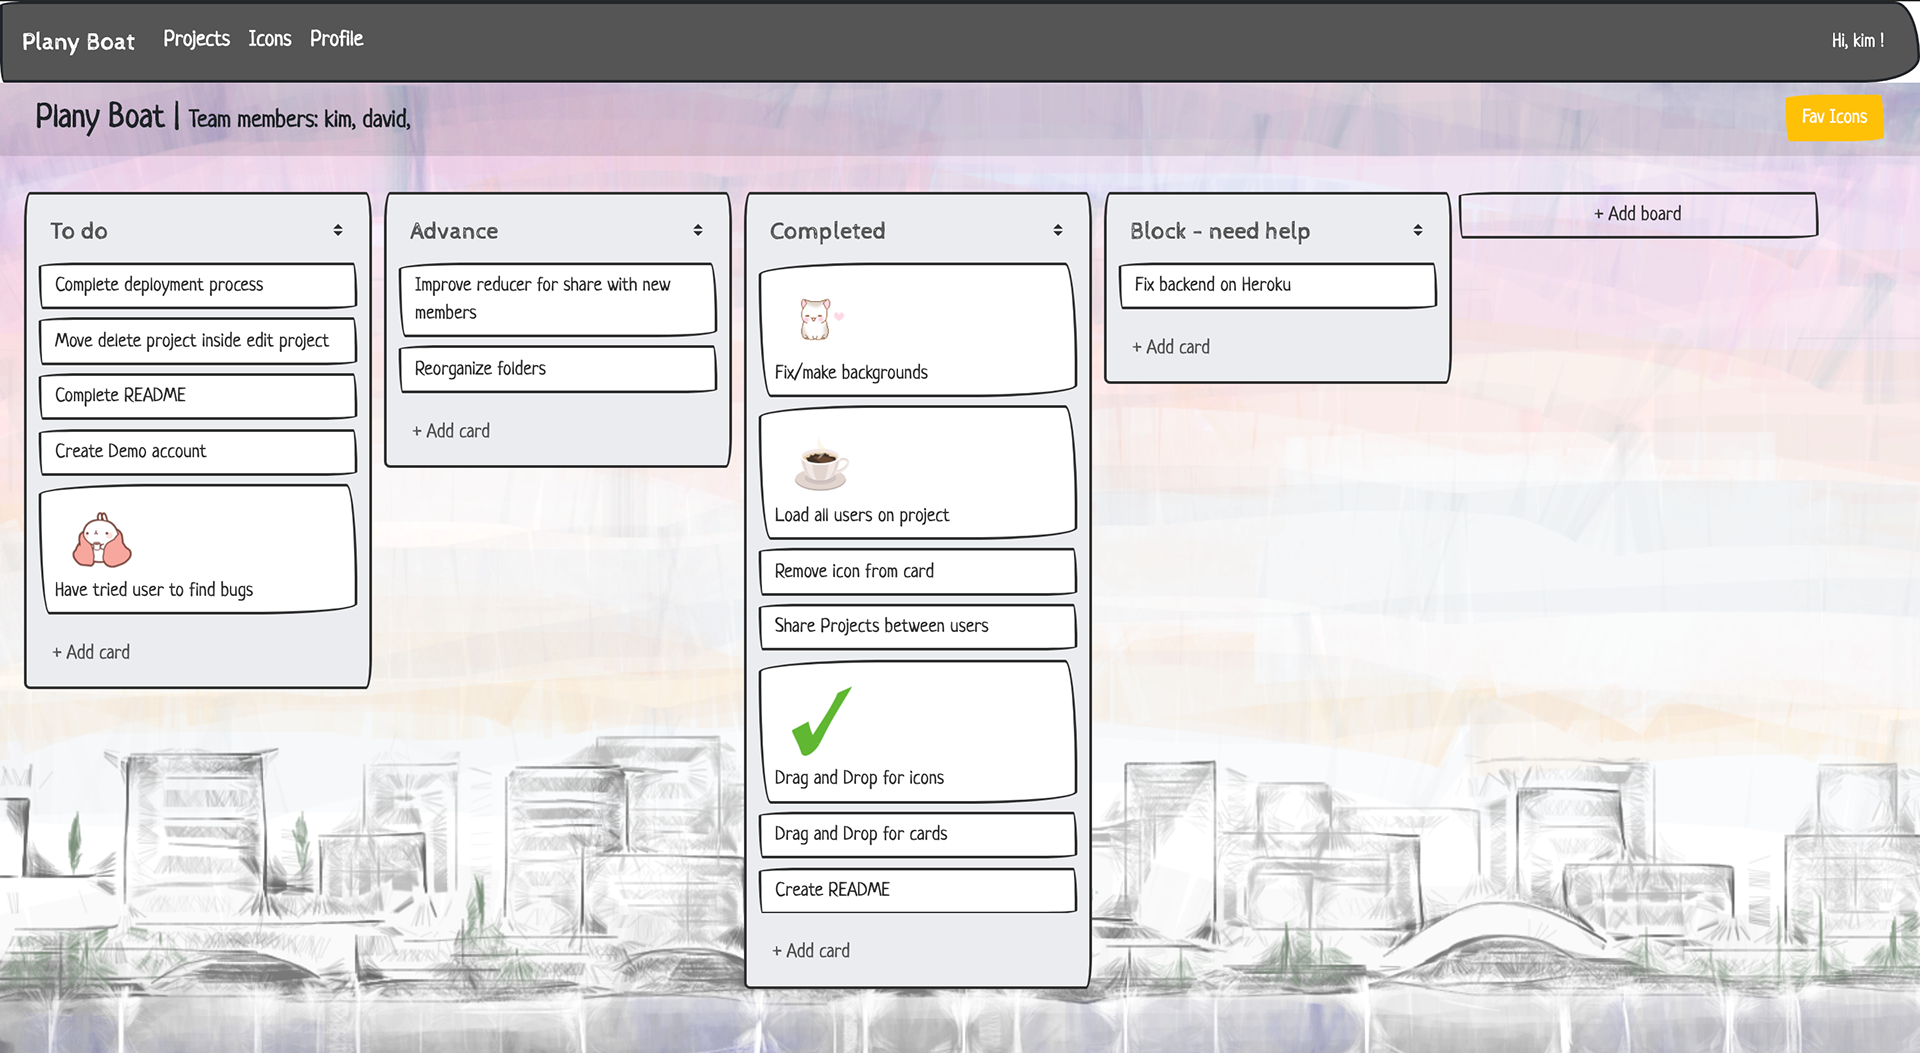Open the Projects menu item
Viewport: 1920px width, 1053px height.
[196, 39]
